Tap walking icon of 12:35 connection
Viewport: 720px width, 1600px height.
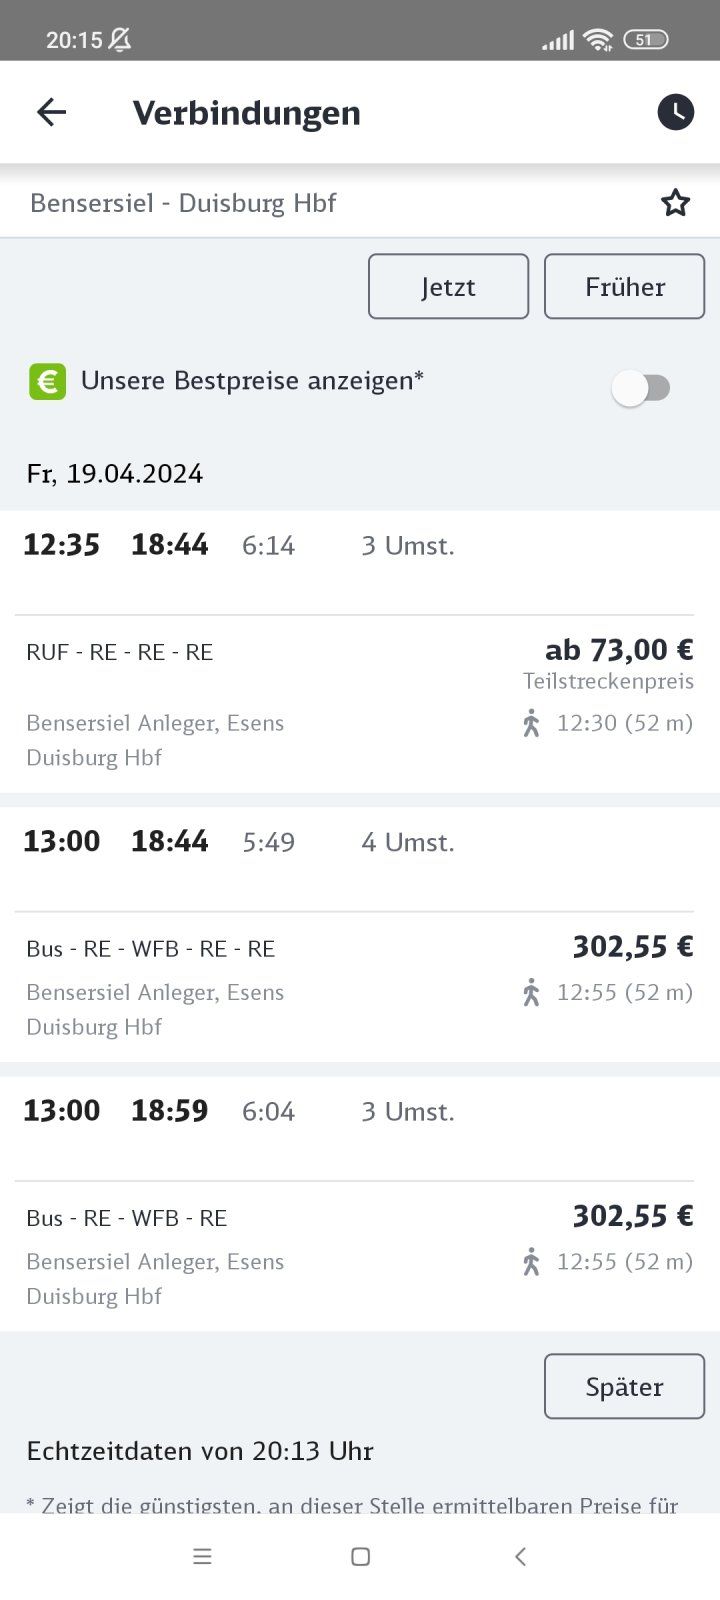pyautogui.click(x=531, y=723)
